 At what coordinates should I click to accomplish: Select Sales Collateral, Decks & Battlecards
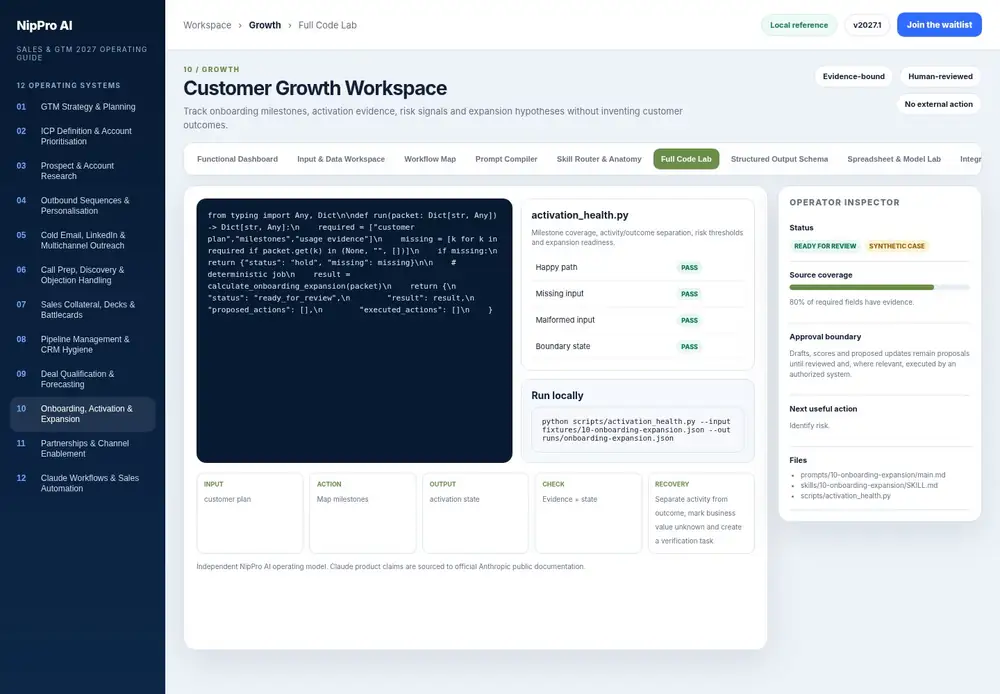pyautogui.click(x=82, y=309)
